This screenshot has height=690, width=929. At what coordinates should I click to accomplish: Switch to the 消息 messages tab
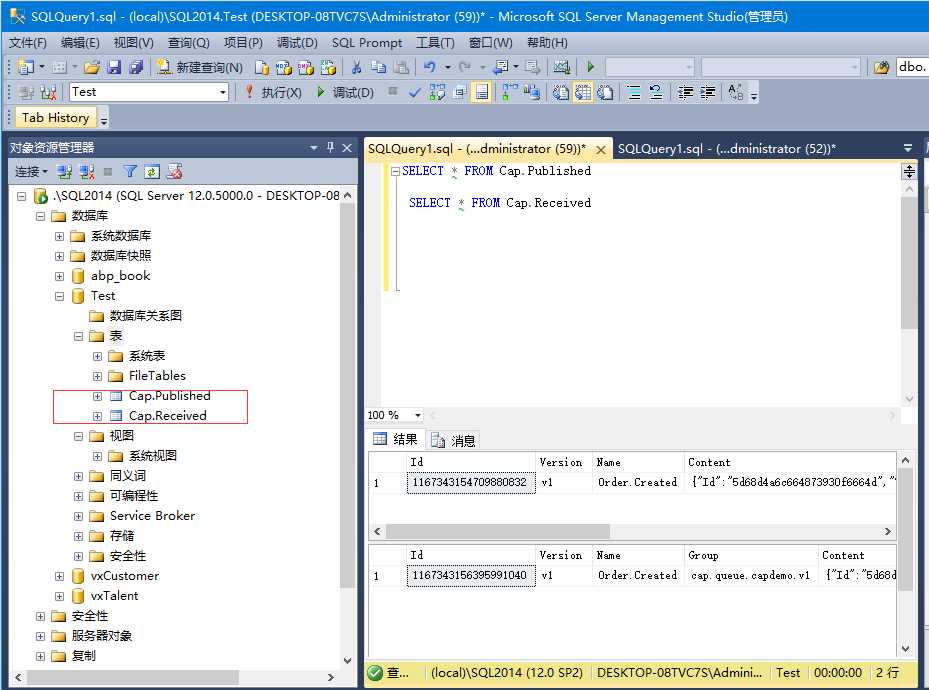coord(454,440)
